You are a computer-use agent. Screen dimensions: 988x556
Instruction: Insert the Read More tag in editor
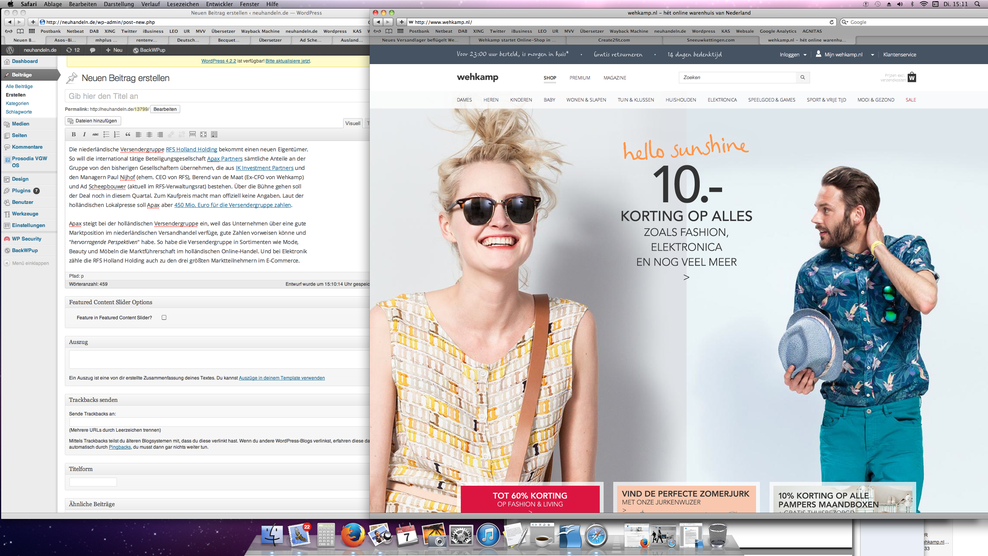coord(192,134)
